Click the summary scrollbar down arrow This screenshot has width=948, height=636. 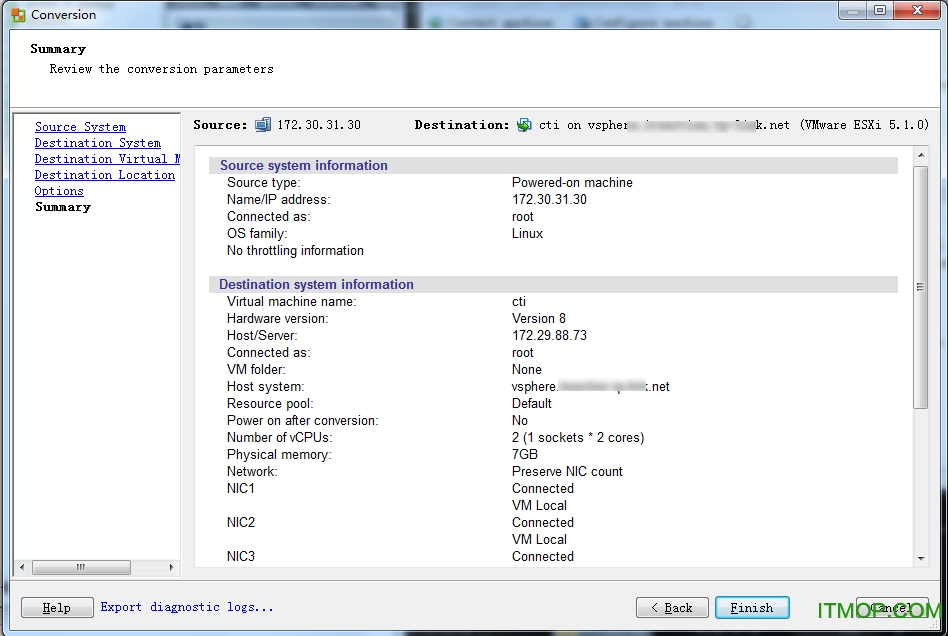click(921, 559)
